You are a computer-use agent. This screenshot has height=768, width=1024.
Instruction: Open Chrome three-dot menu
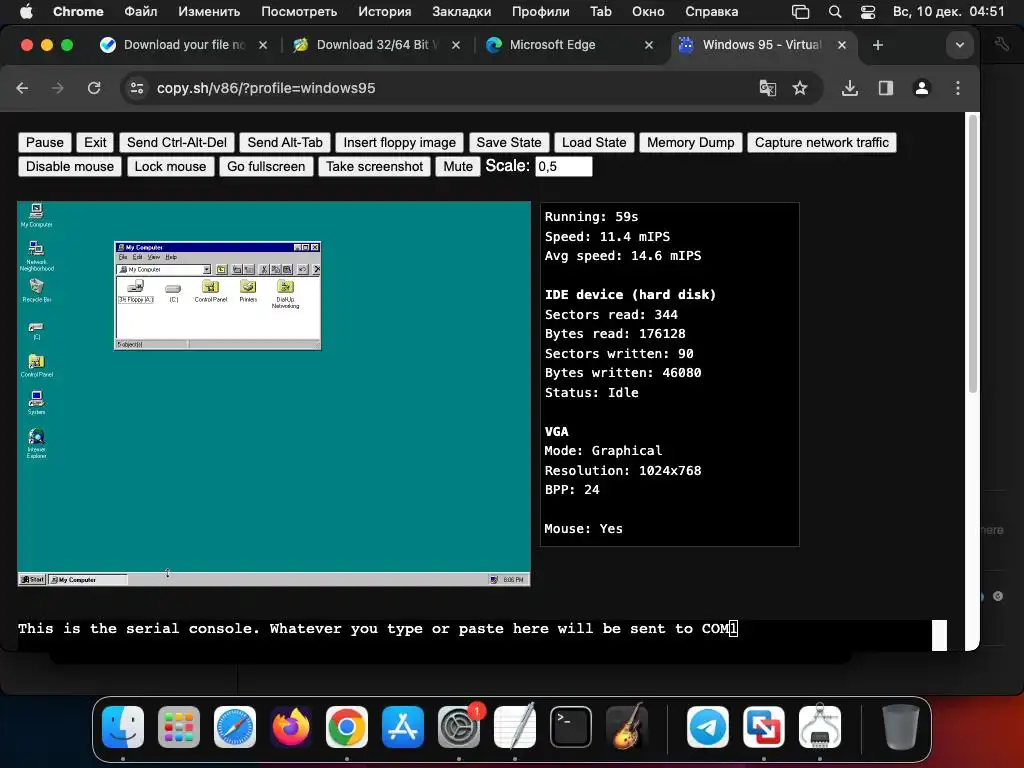tap(957, 88)
